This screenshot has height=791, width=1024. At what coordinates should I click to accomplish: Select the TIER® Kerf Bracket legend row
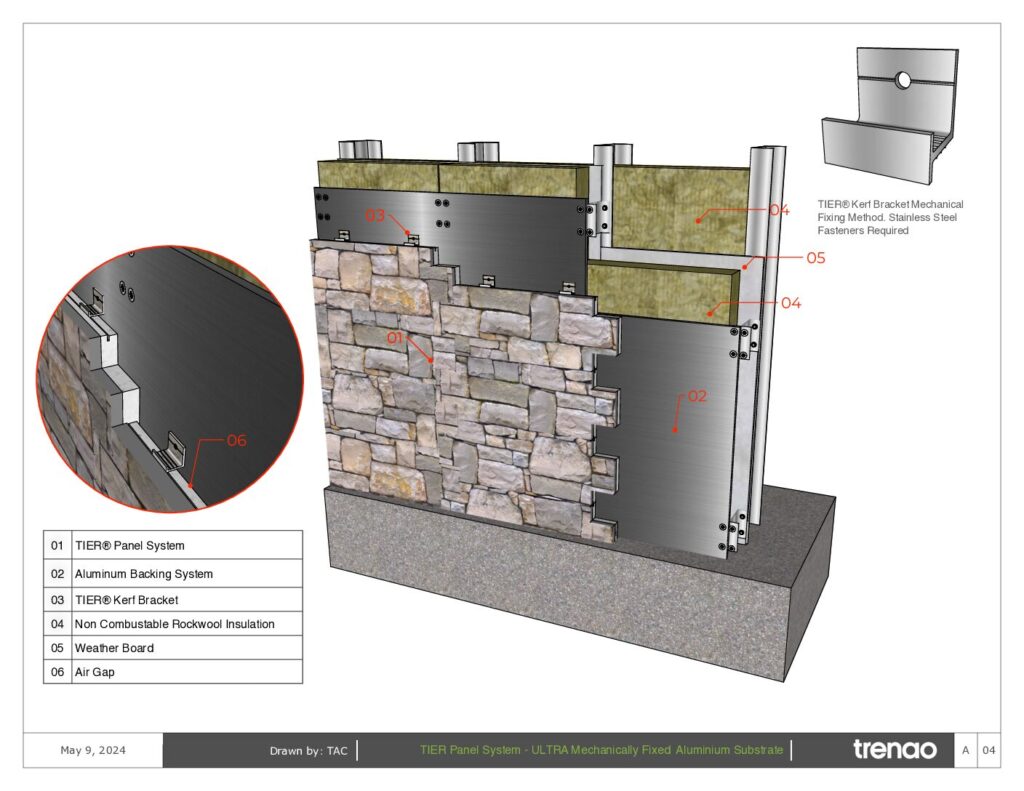pyautogui.click(x=173, y=600)
